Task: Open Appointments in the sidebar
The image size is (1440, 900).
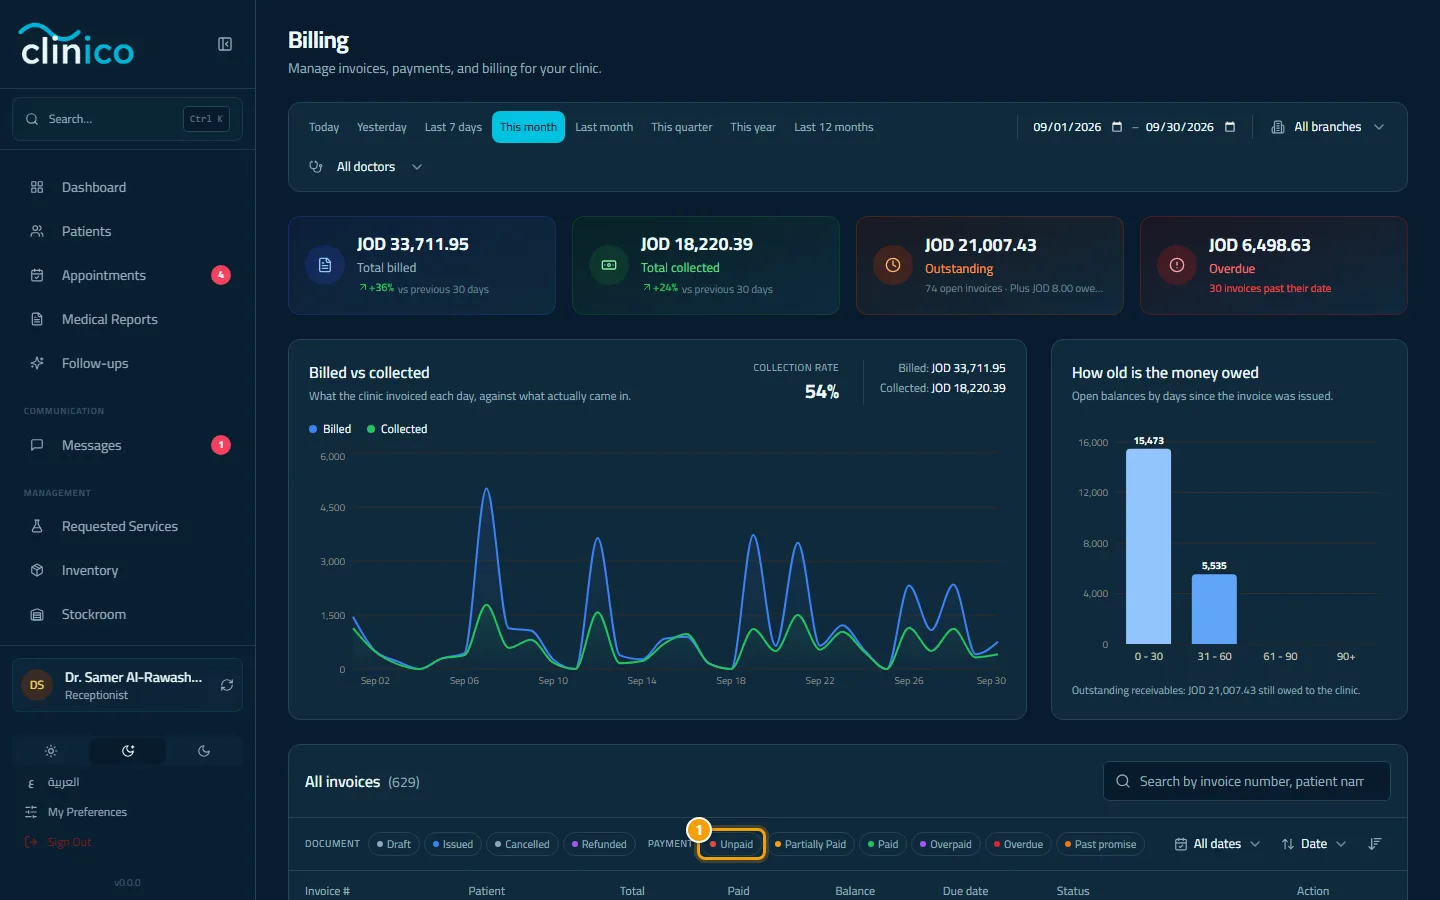Action: (127, 275)
